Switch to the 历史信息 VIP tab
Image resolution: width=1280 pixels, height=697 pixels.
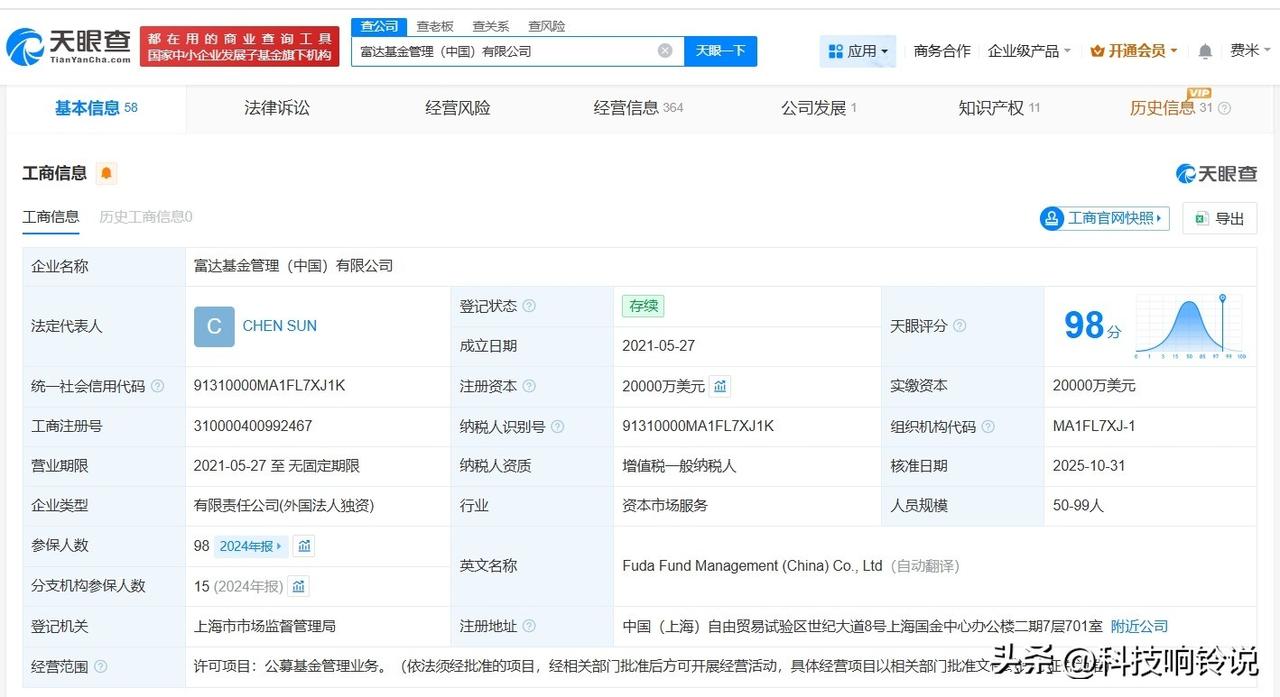(1172, 108)
